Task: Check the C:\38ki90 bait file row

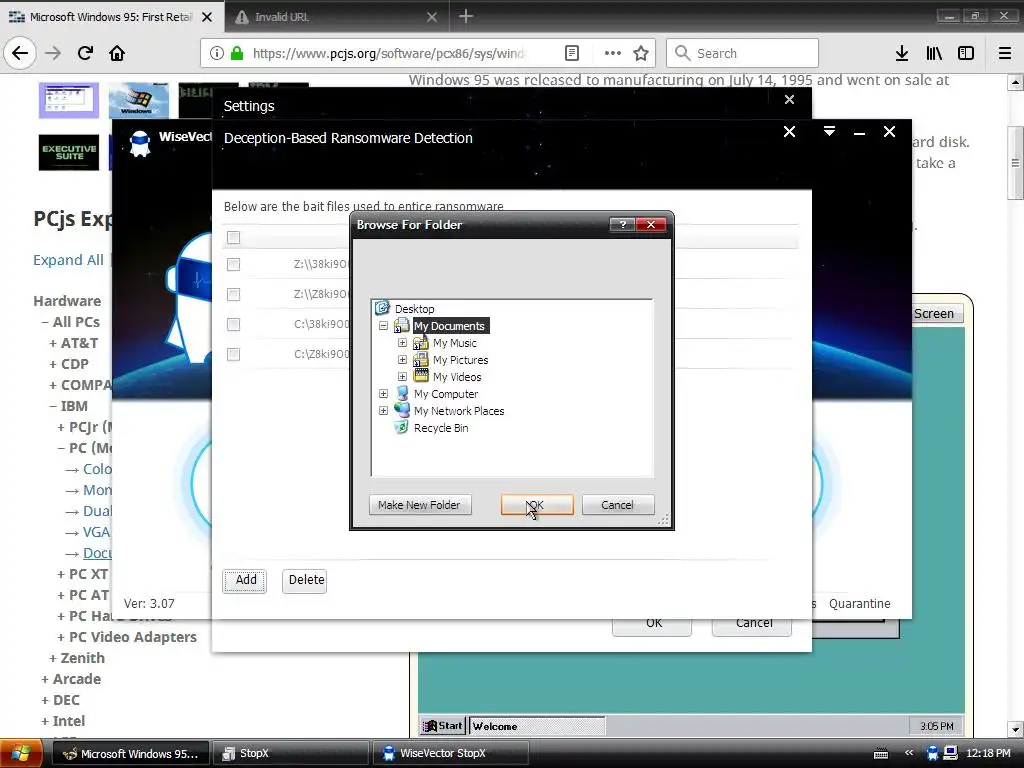Action: [233, 324]
